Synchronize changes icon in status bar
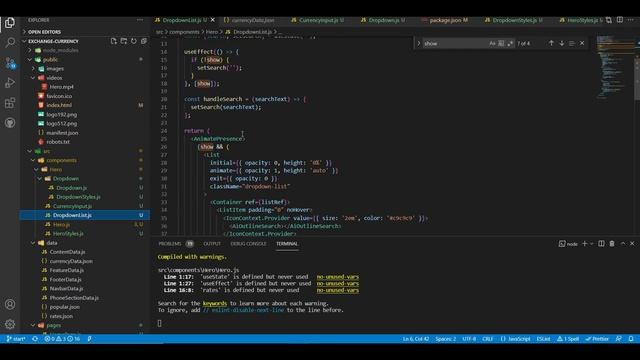The height and width of the screenshot is (360, 640). click(x=35, y=339)
